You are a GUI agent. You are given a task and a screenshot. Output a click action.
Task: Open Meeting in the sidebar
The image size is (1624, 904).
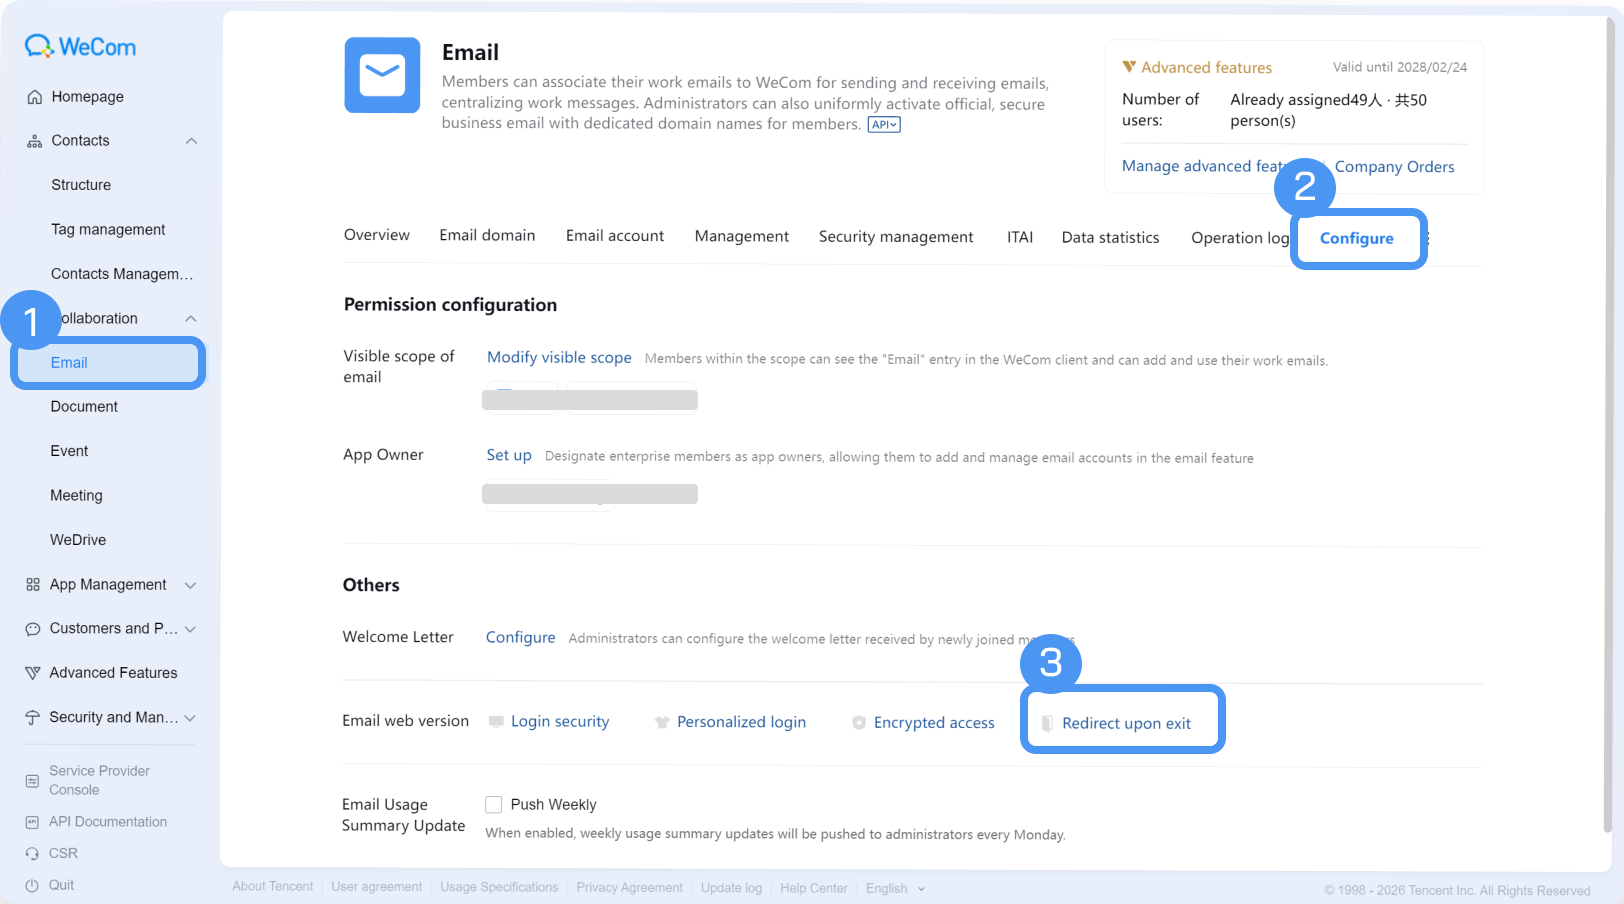pos(76,496)
